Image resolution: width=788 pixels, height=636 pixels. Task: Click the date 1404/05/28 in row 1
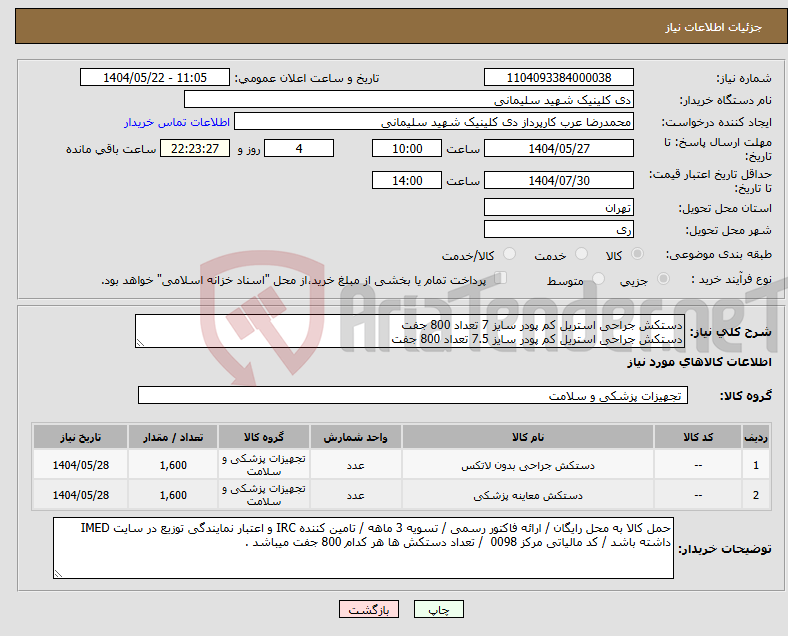pyautogui.click(x=80, y=465)
